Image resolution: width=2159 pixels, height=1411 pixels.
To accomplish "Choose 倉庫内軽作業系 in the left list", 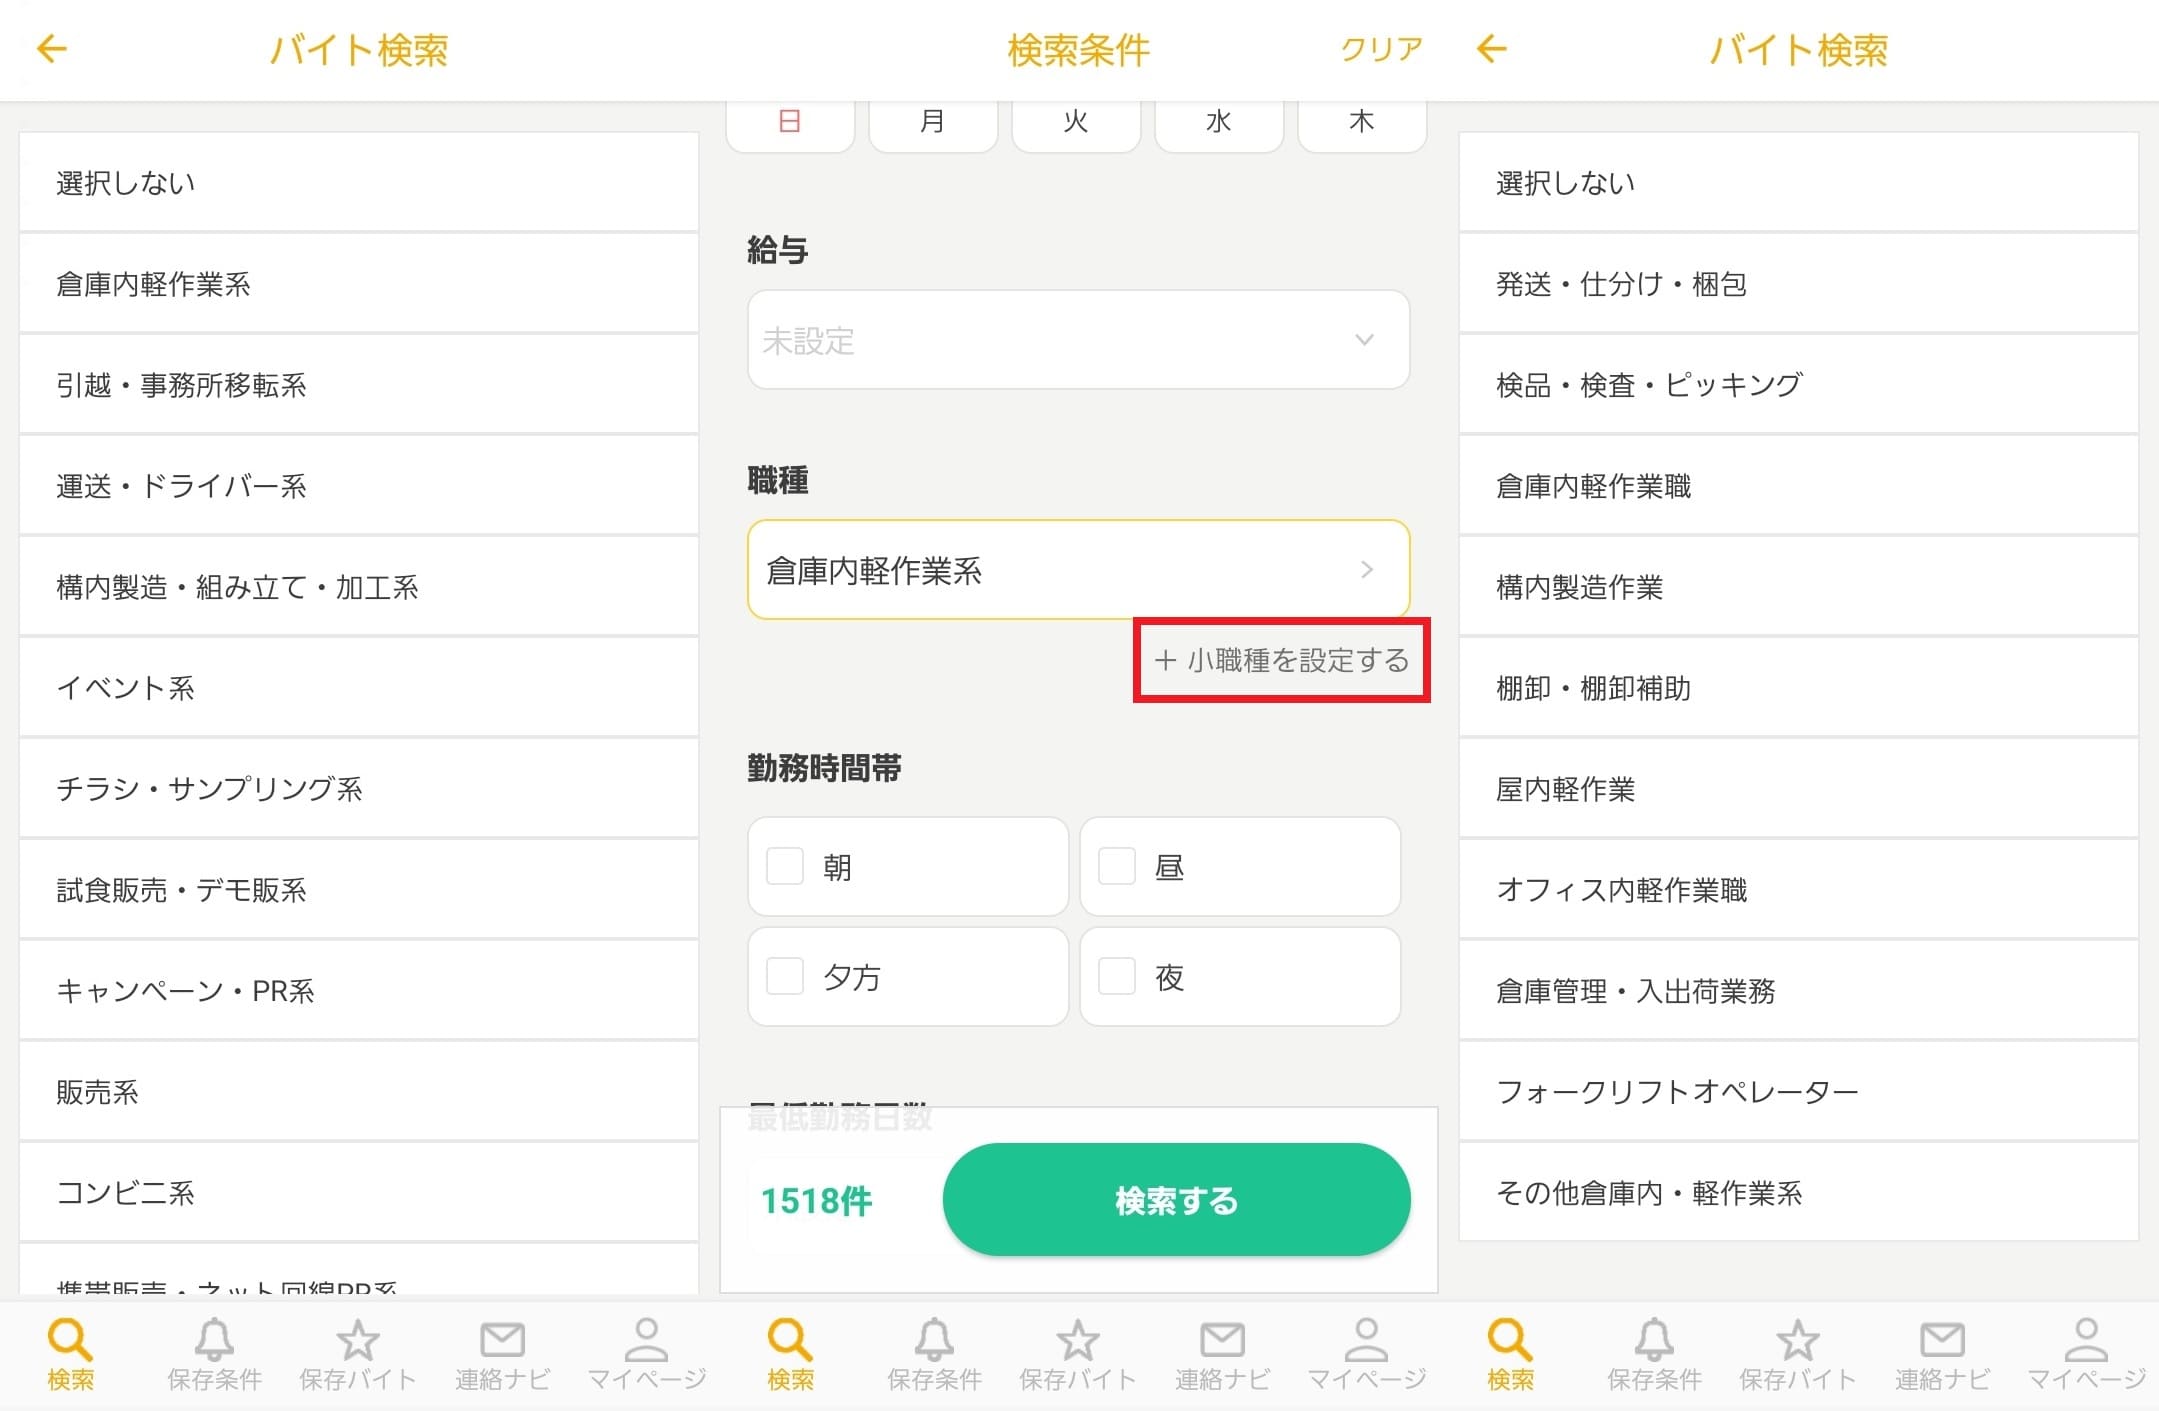I will coord(359,284).
